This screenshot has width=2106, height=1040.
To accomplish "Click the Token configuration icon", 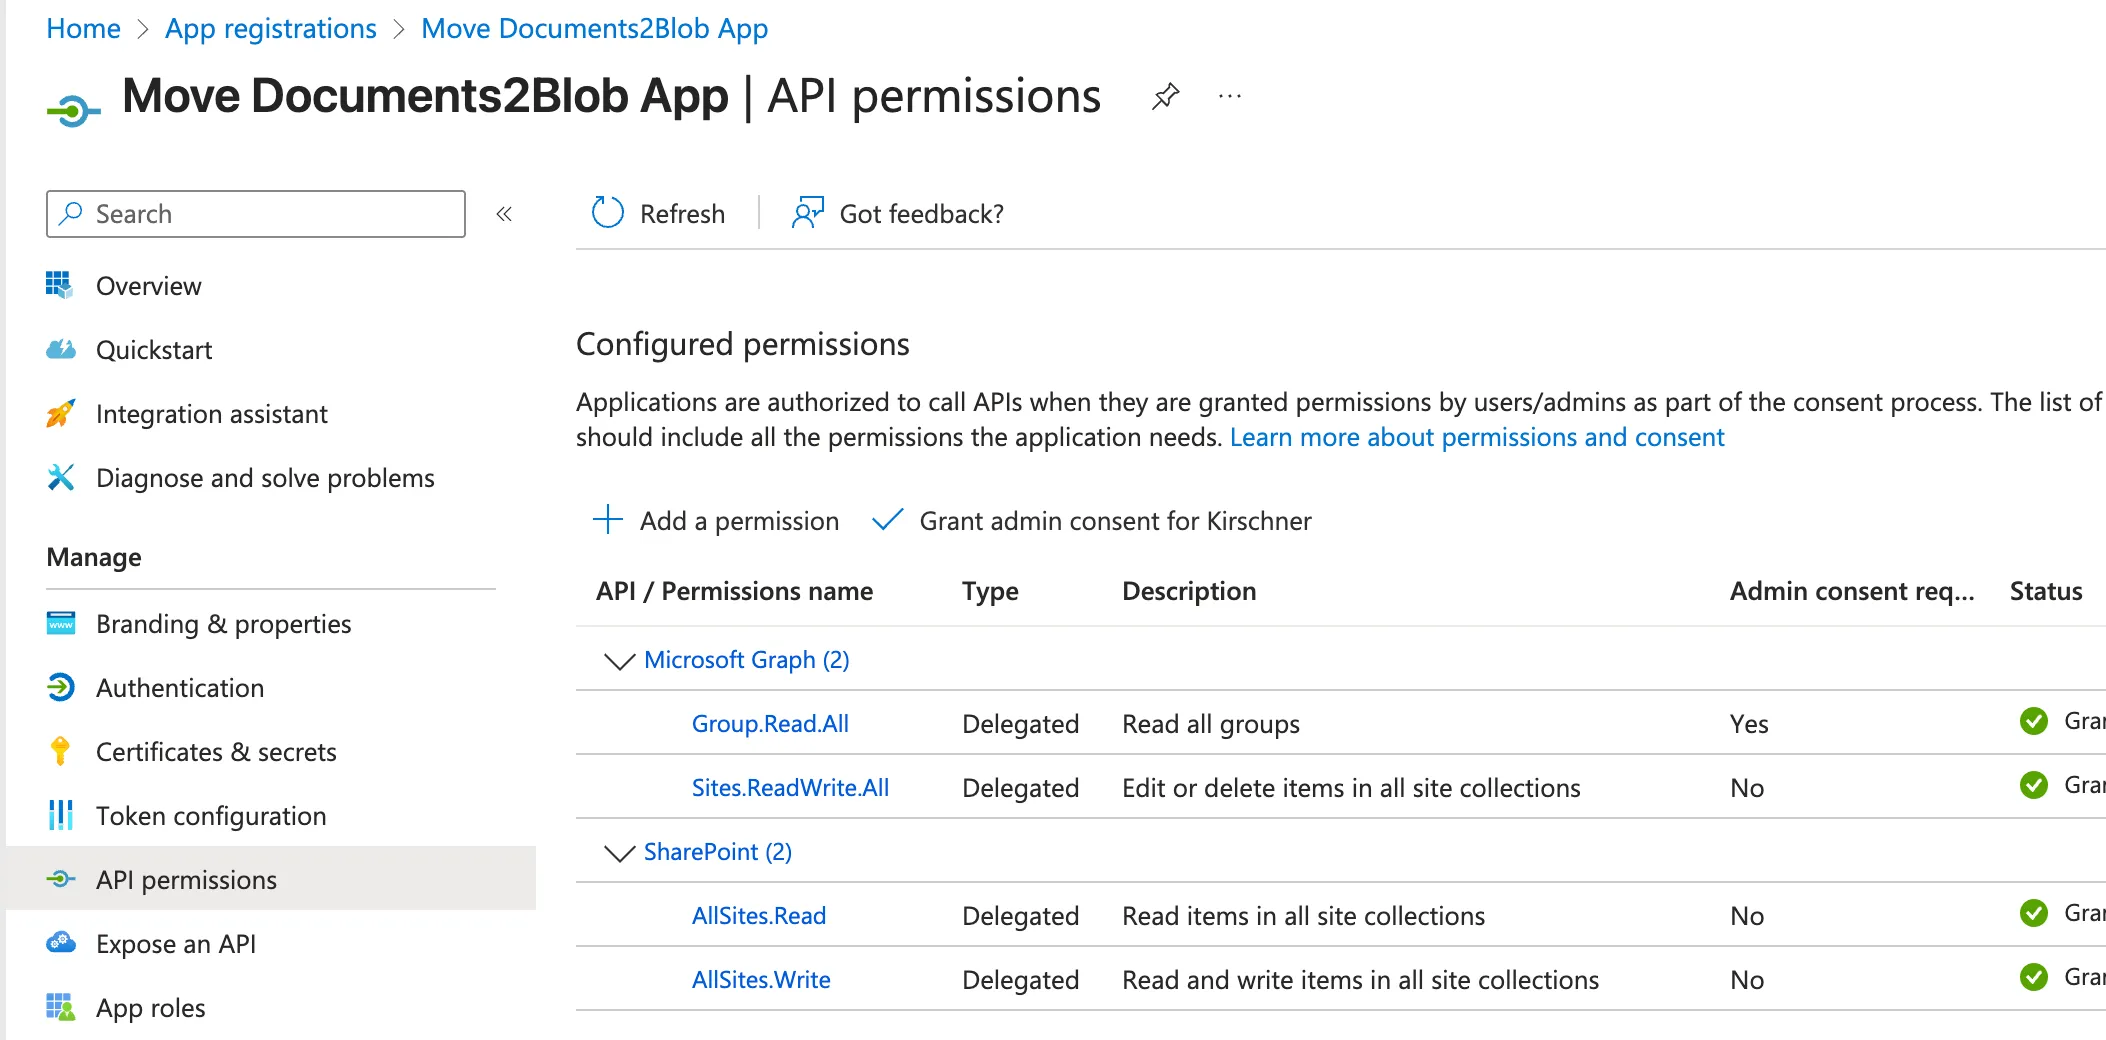I will [61, 816].
